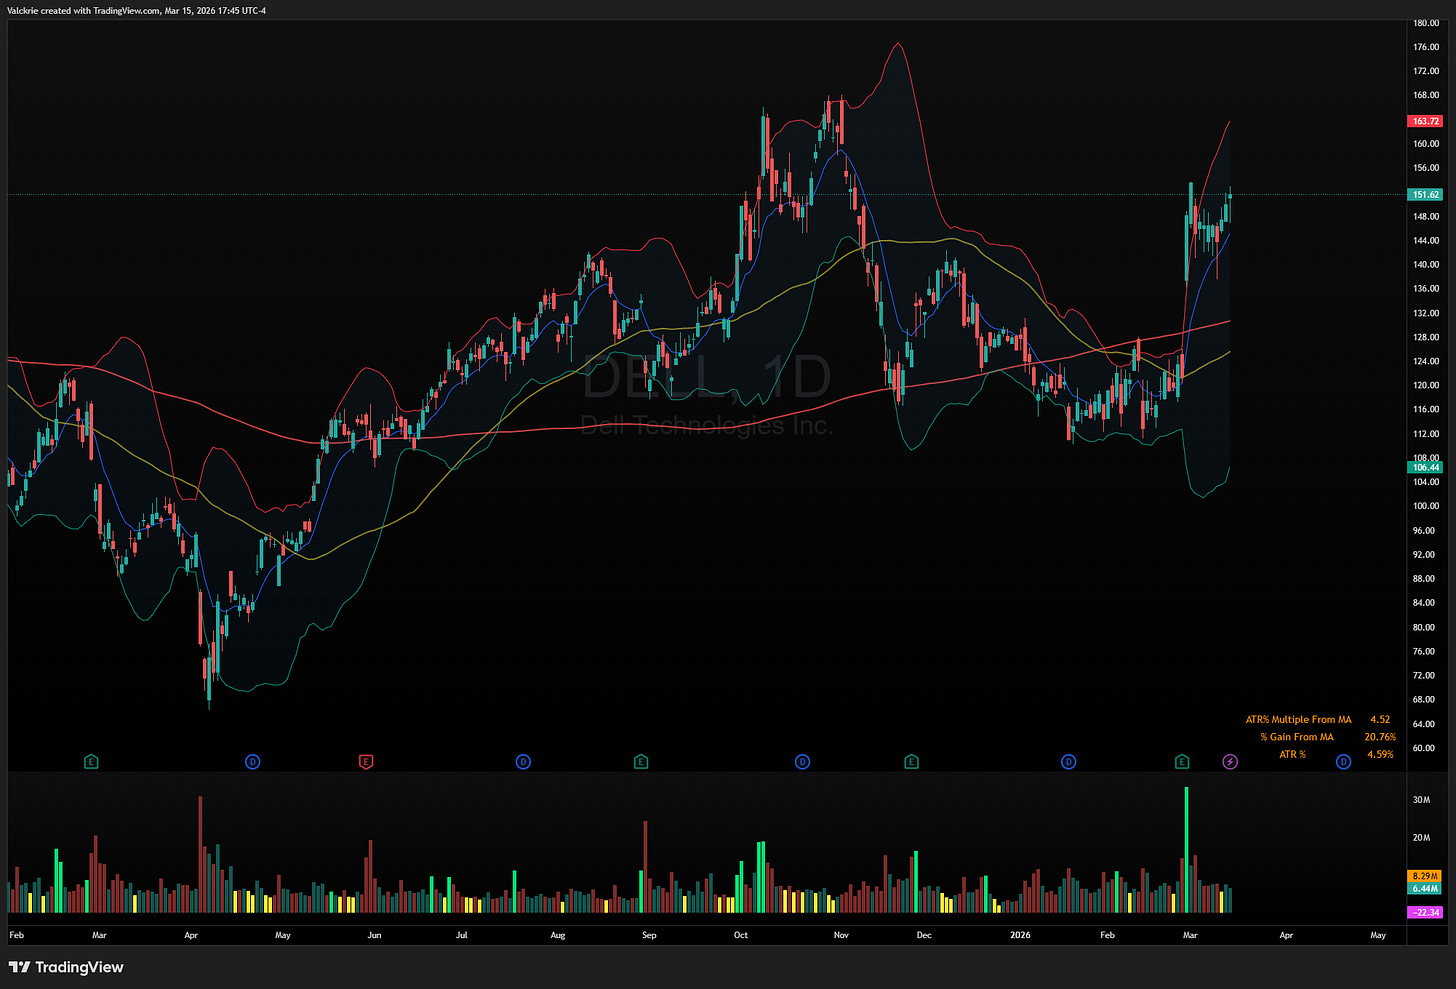This screenshot has width=1456, height=989.
Task: Click the green earnings marker in late August
Action: click(641, 762)
